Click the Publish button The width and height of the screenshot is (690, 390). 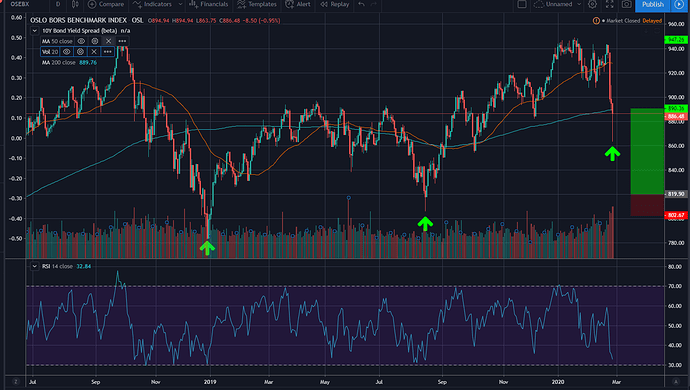[653, 4]
